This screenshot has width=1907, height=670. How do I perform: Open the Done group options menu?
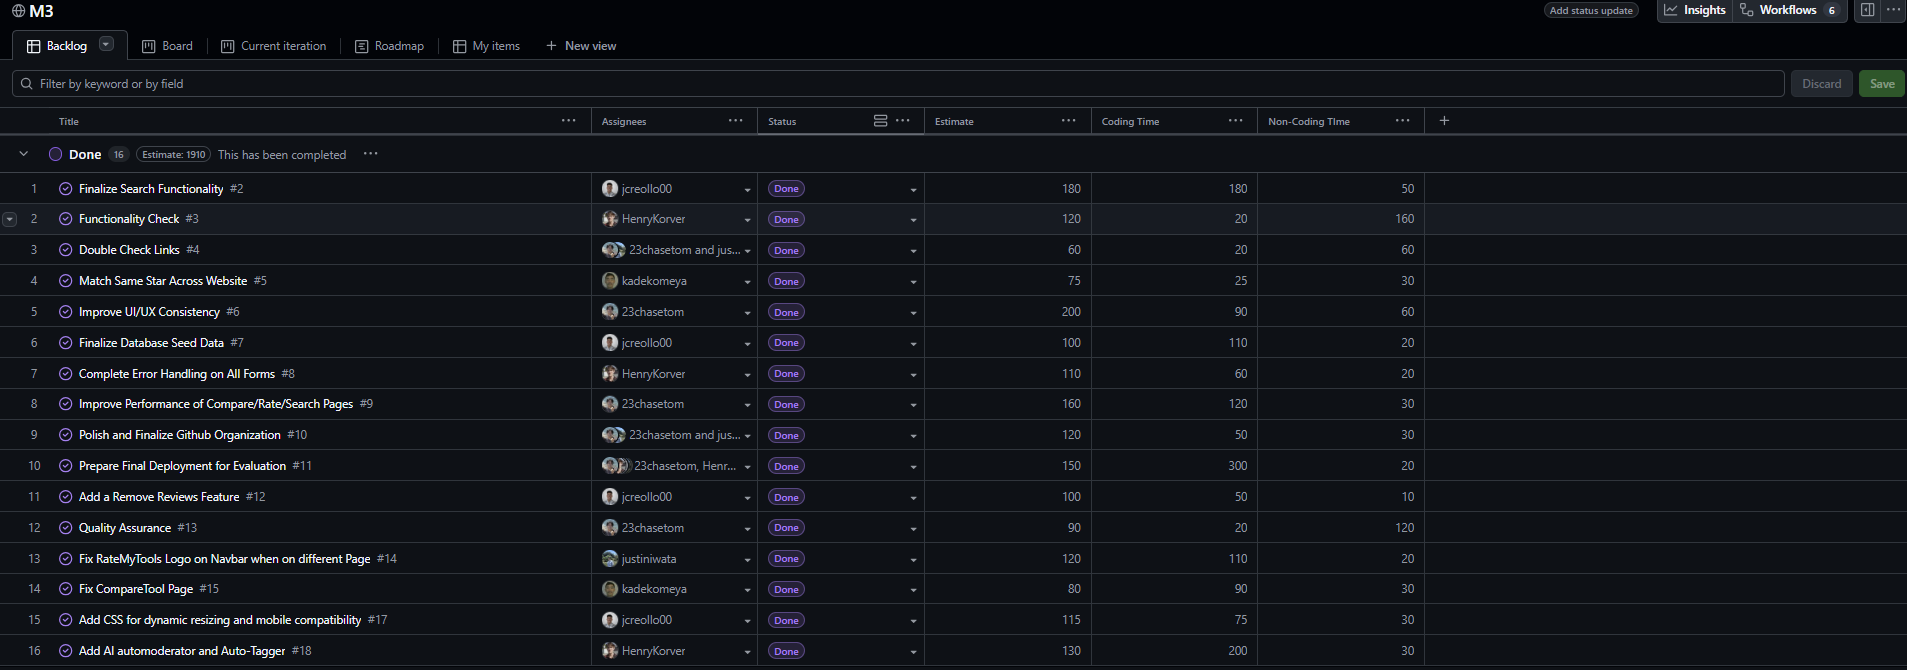click(x=371, y=154)
